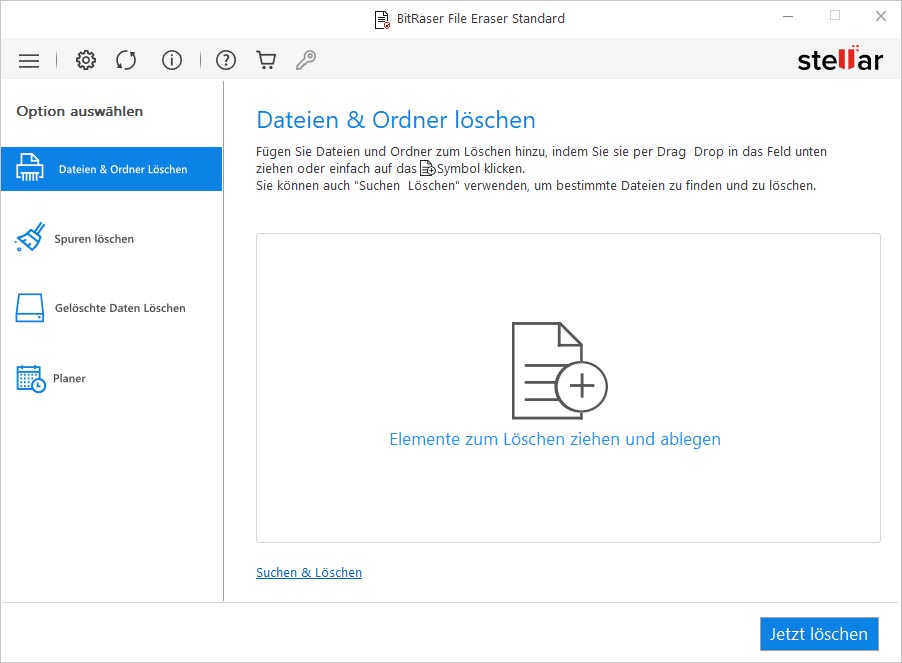Click the stellar logo

tap(839, 61)
